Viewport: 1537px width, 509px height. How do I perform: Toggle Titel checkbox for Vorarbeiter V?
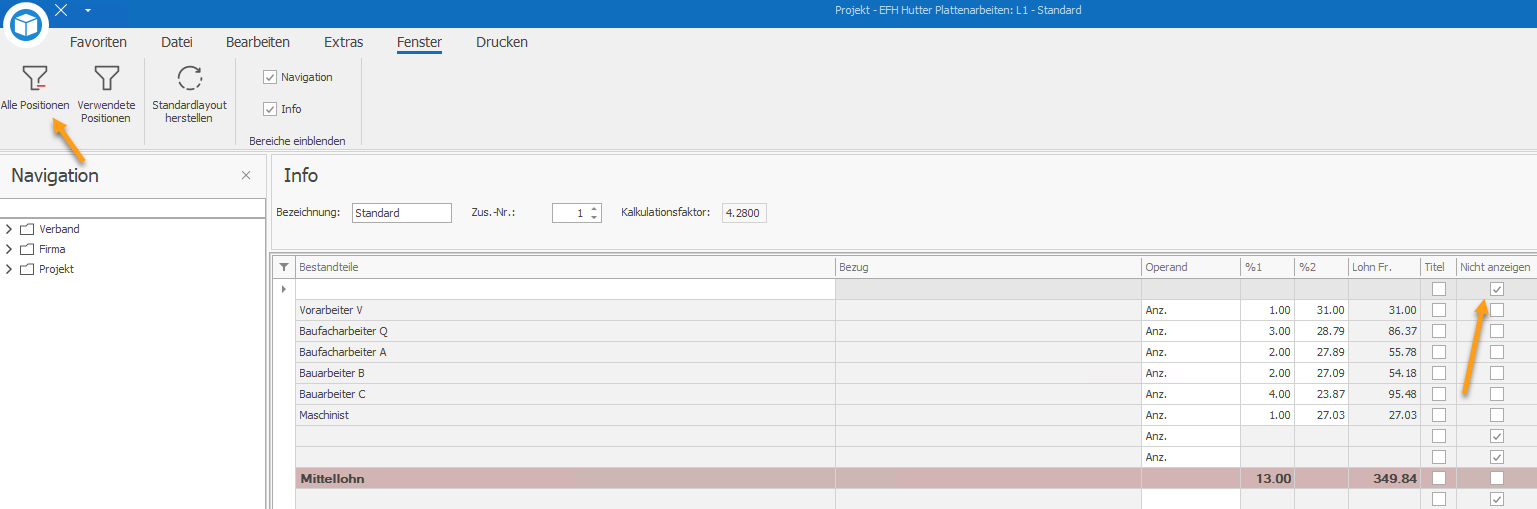click(1439, 310)
